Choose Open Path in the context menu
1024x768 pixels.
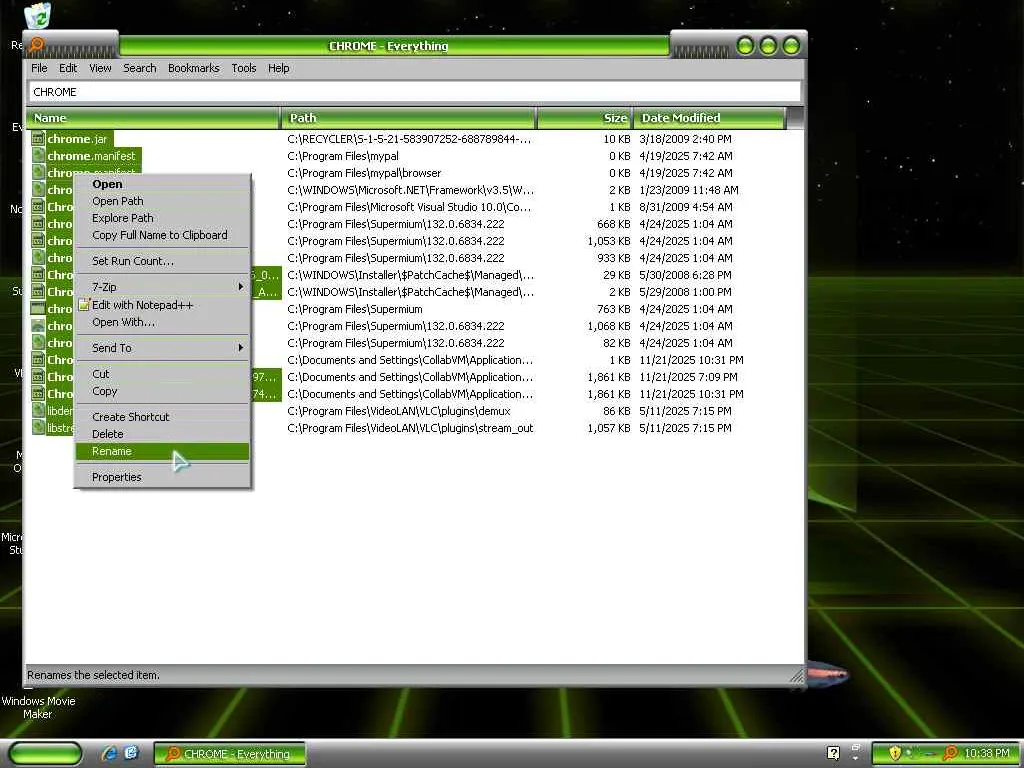click(x=162, y=201)
